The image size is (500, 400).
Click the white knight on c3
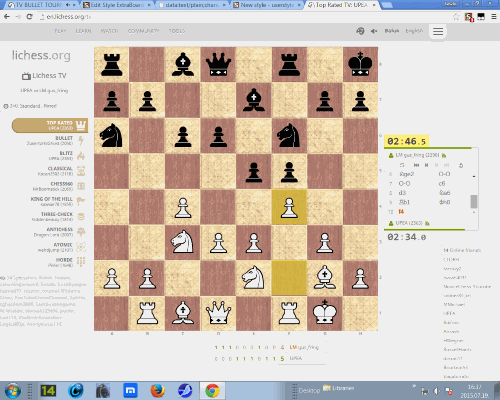182,242
